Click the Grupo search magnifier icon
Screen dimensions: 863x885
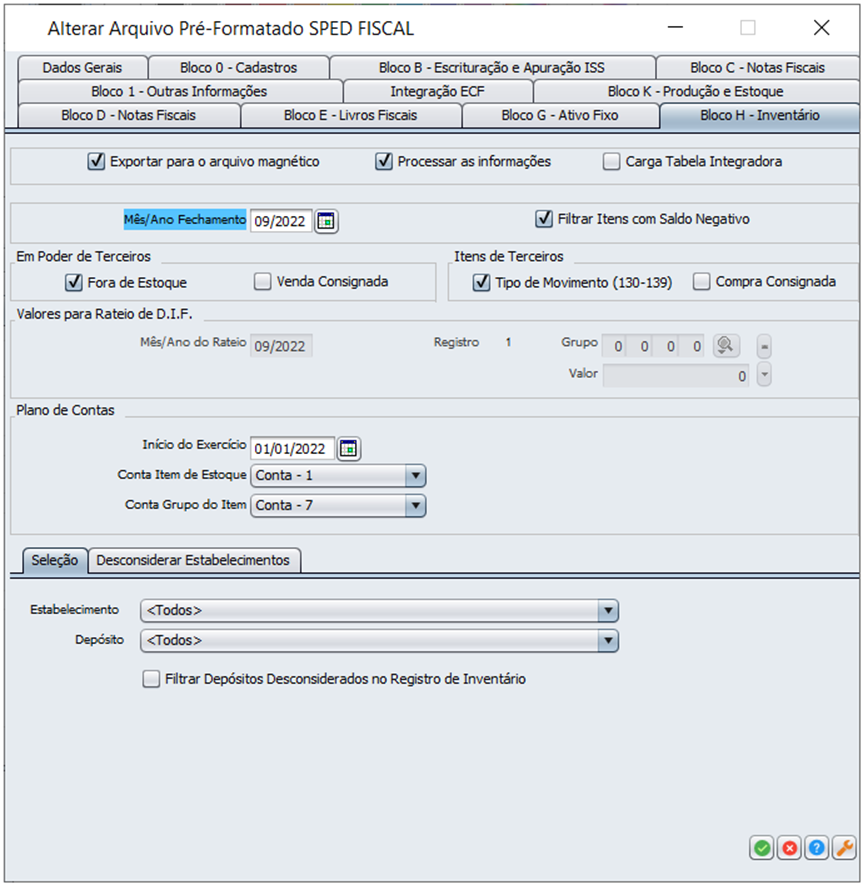tap(726, 345)
